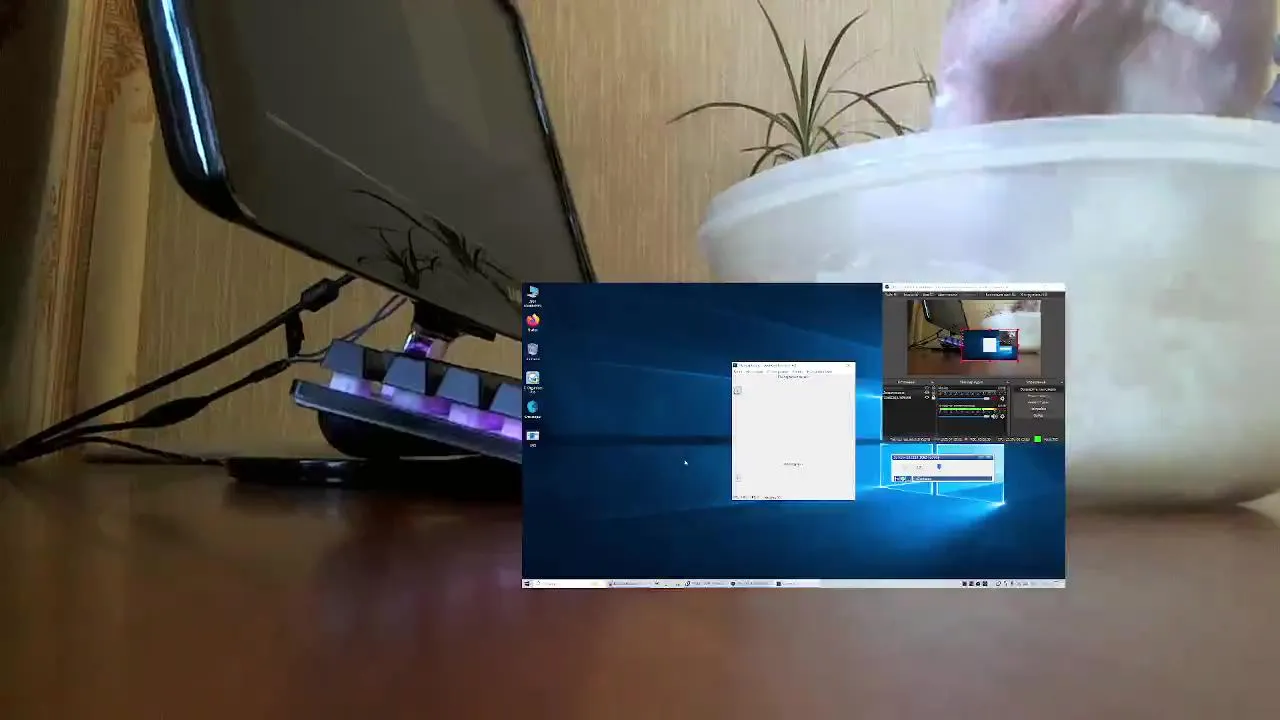Viewport: 1280px width, 720px height.
Task: Adjust the lower mixer channel volume slider
Action: point(964,416)
